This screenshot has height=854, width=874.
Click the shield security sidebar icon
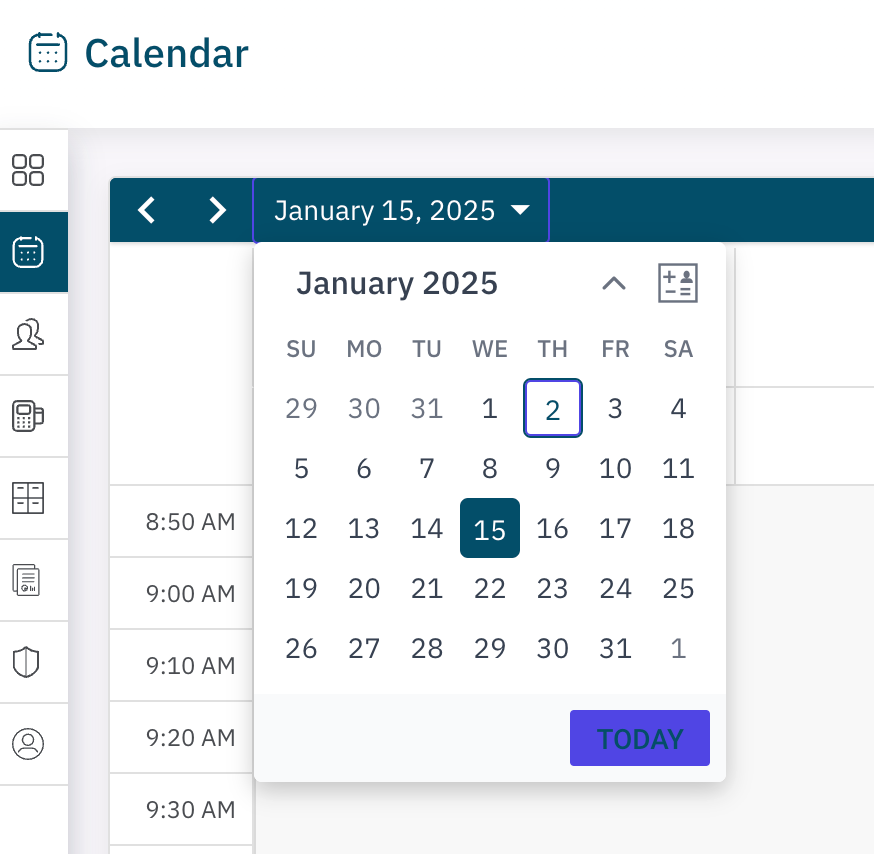[28, 662]
